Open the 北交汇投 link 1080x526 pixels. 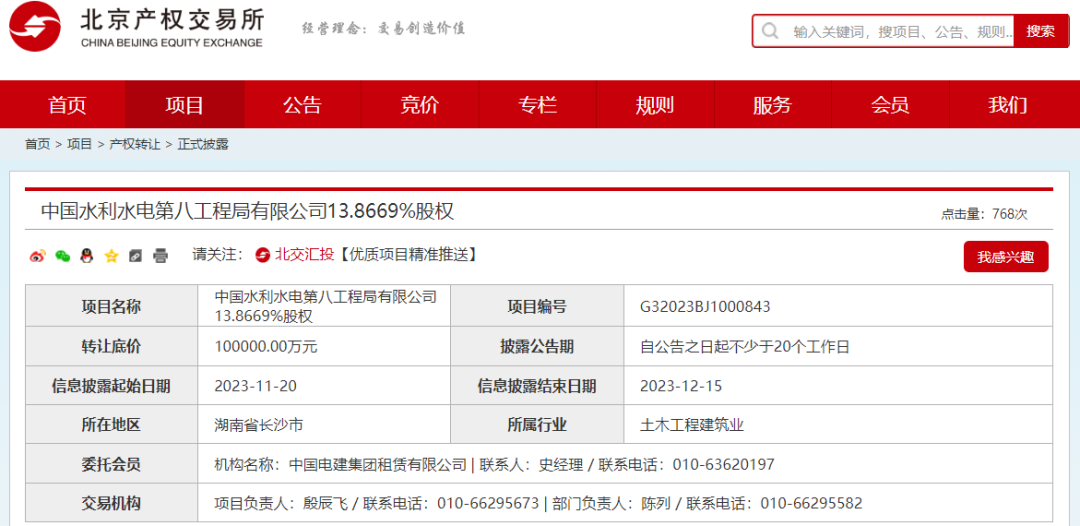(x=304, y=255)
